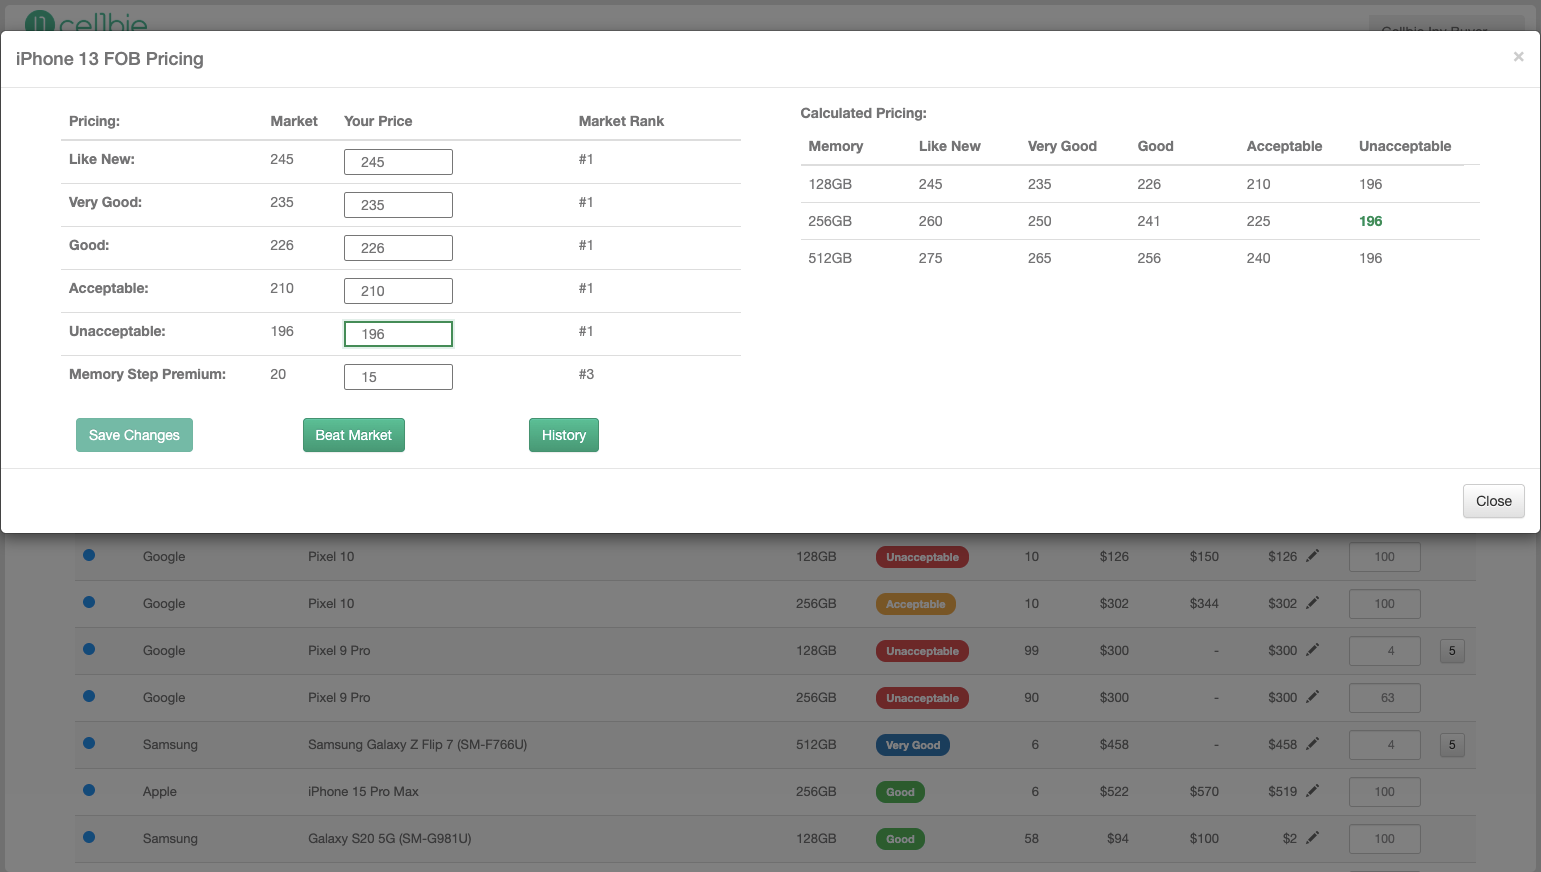Click the iPhone 13 FOB Pricing title
The height and width of the screenshot is (872, 1541).
110,59
